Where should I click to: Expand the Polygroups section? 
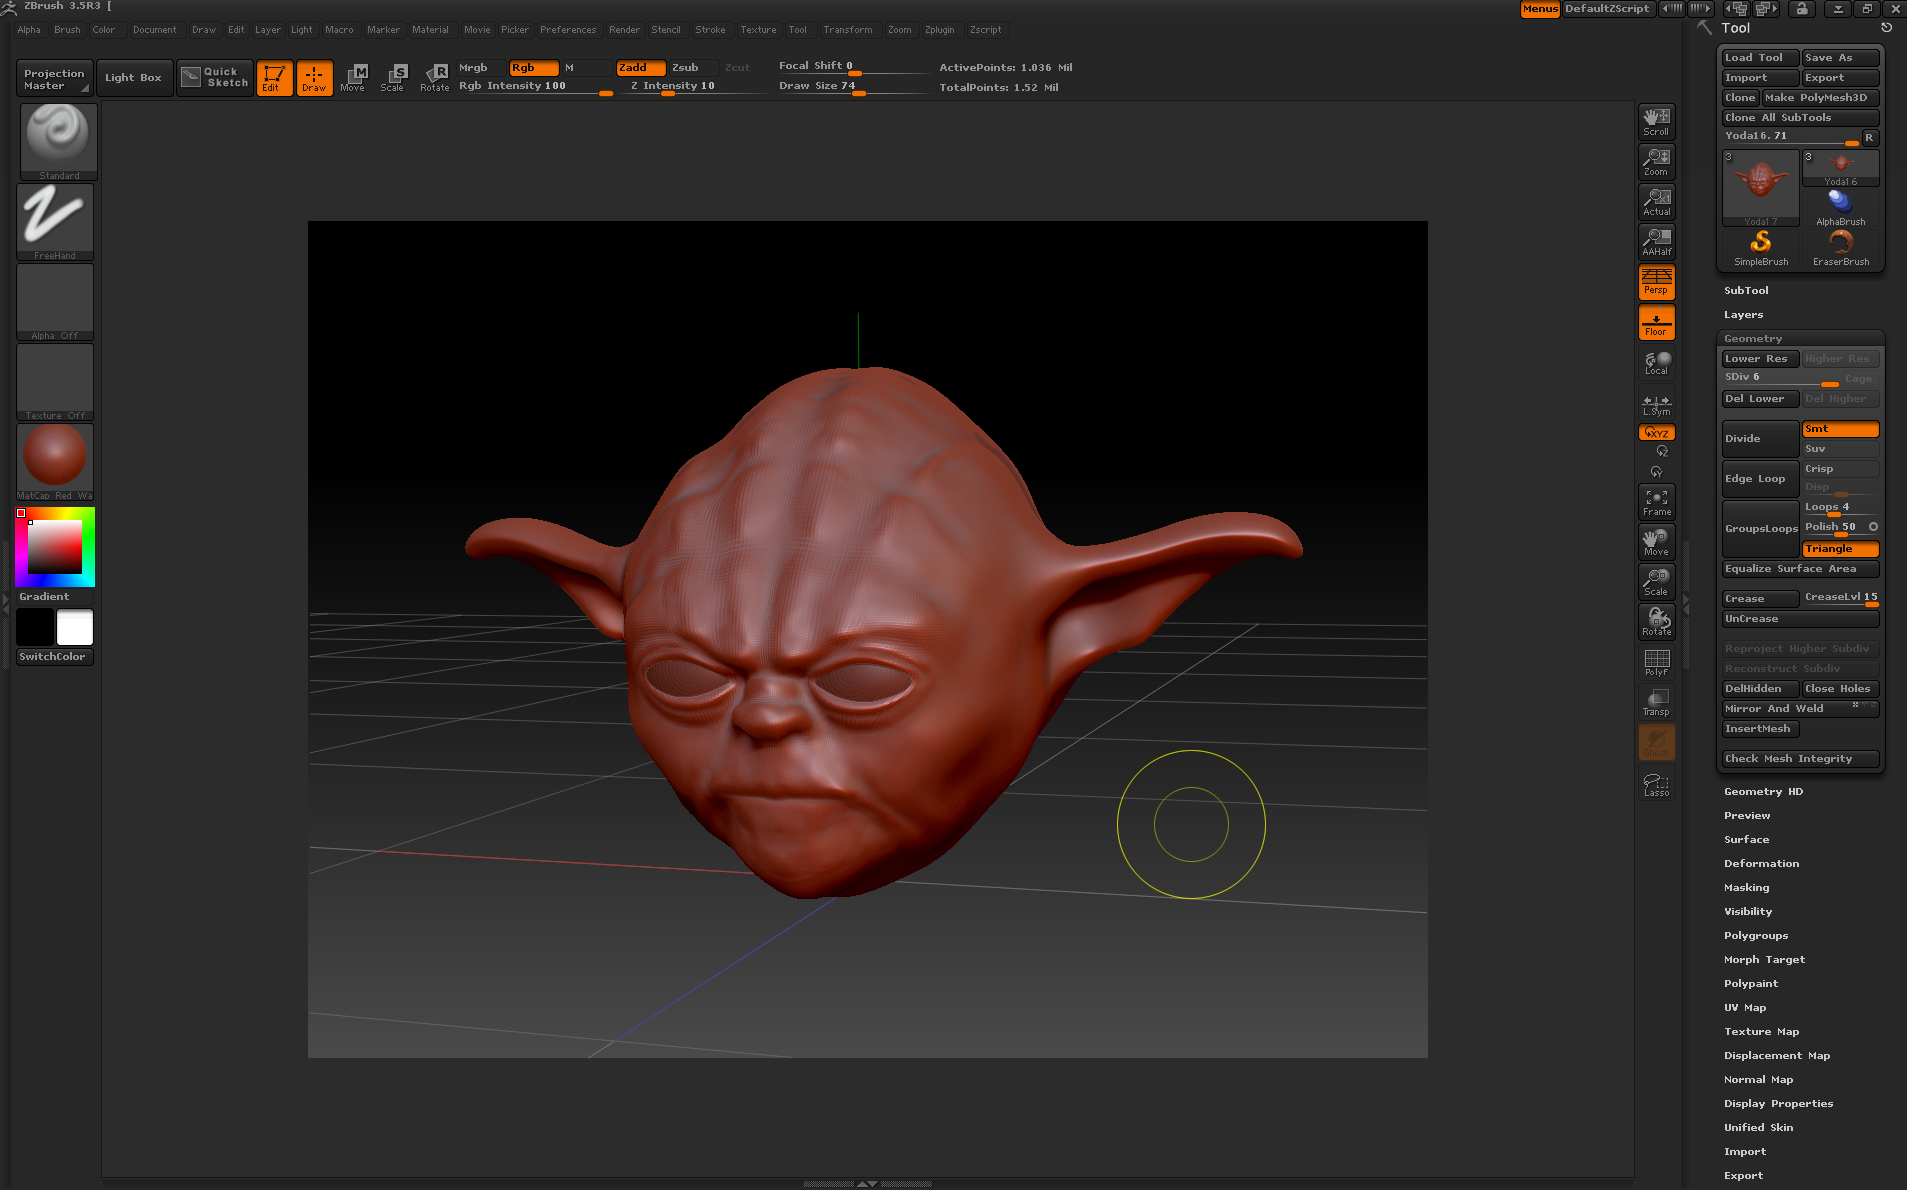pyautogui.click(x=1756, y=936)
